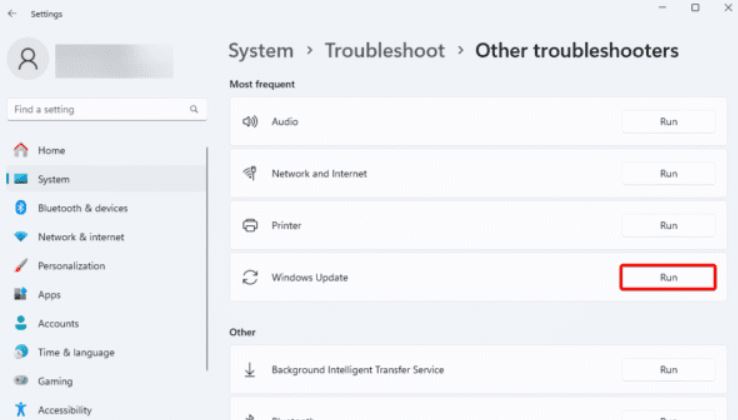Run the Windows Update troubleshooter
This screenshot has height=420, width=738.
pos(668,277)
